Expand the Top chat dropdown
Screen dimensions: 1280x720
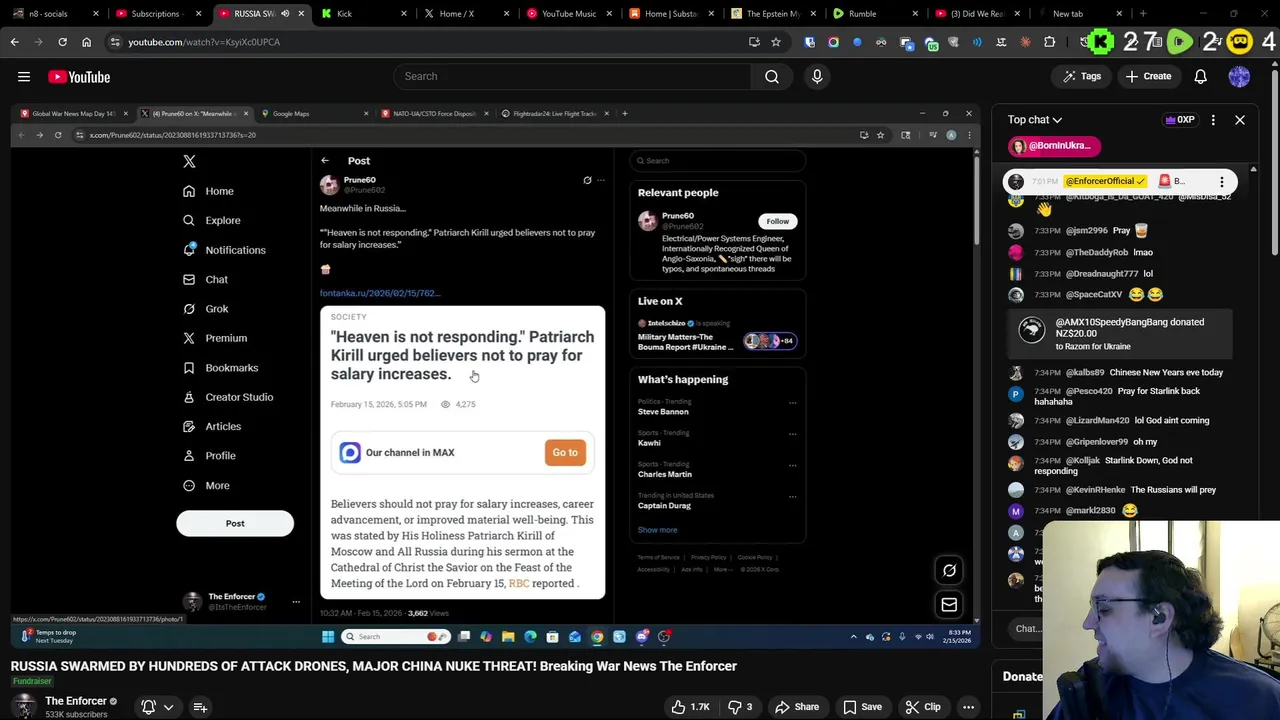[1034, 120]
